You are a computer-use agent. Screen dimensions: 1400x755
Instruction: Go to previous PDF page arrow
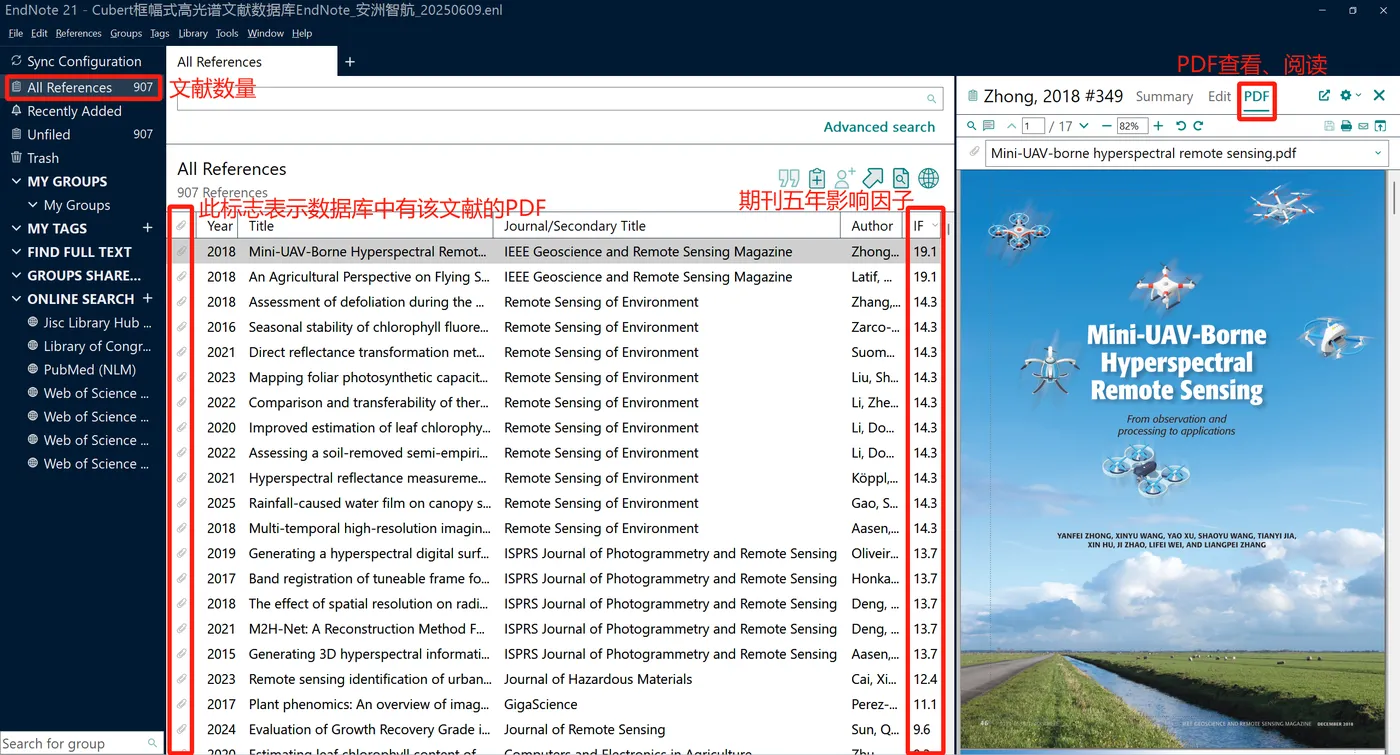pos(1011,126)
